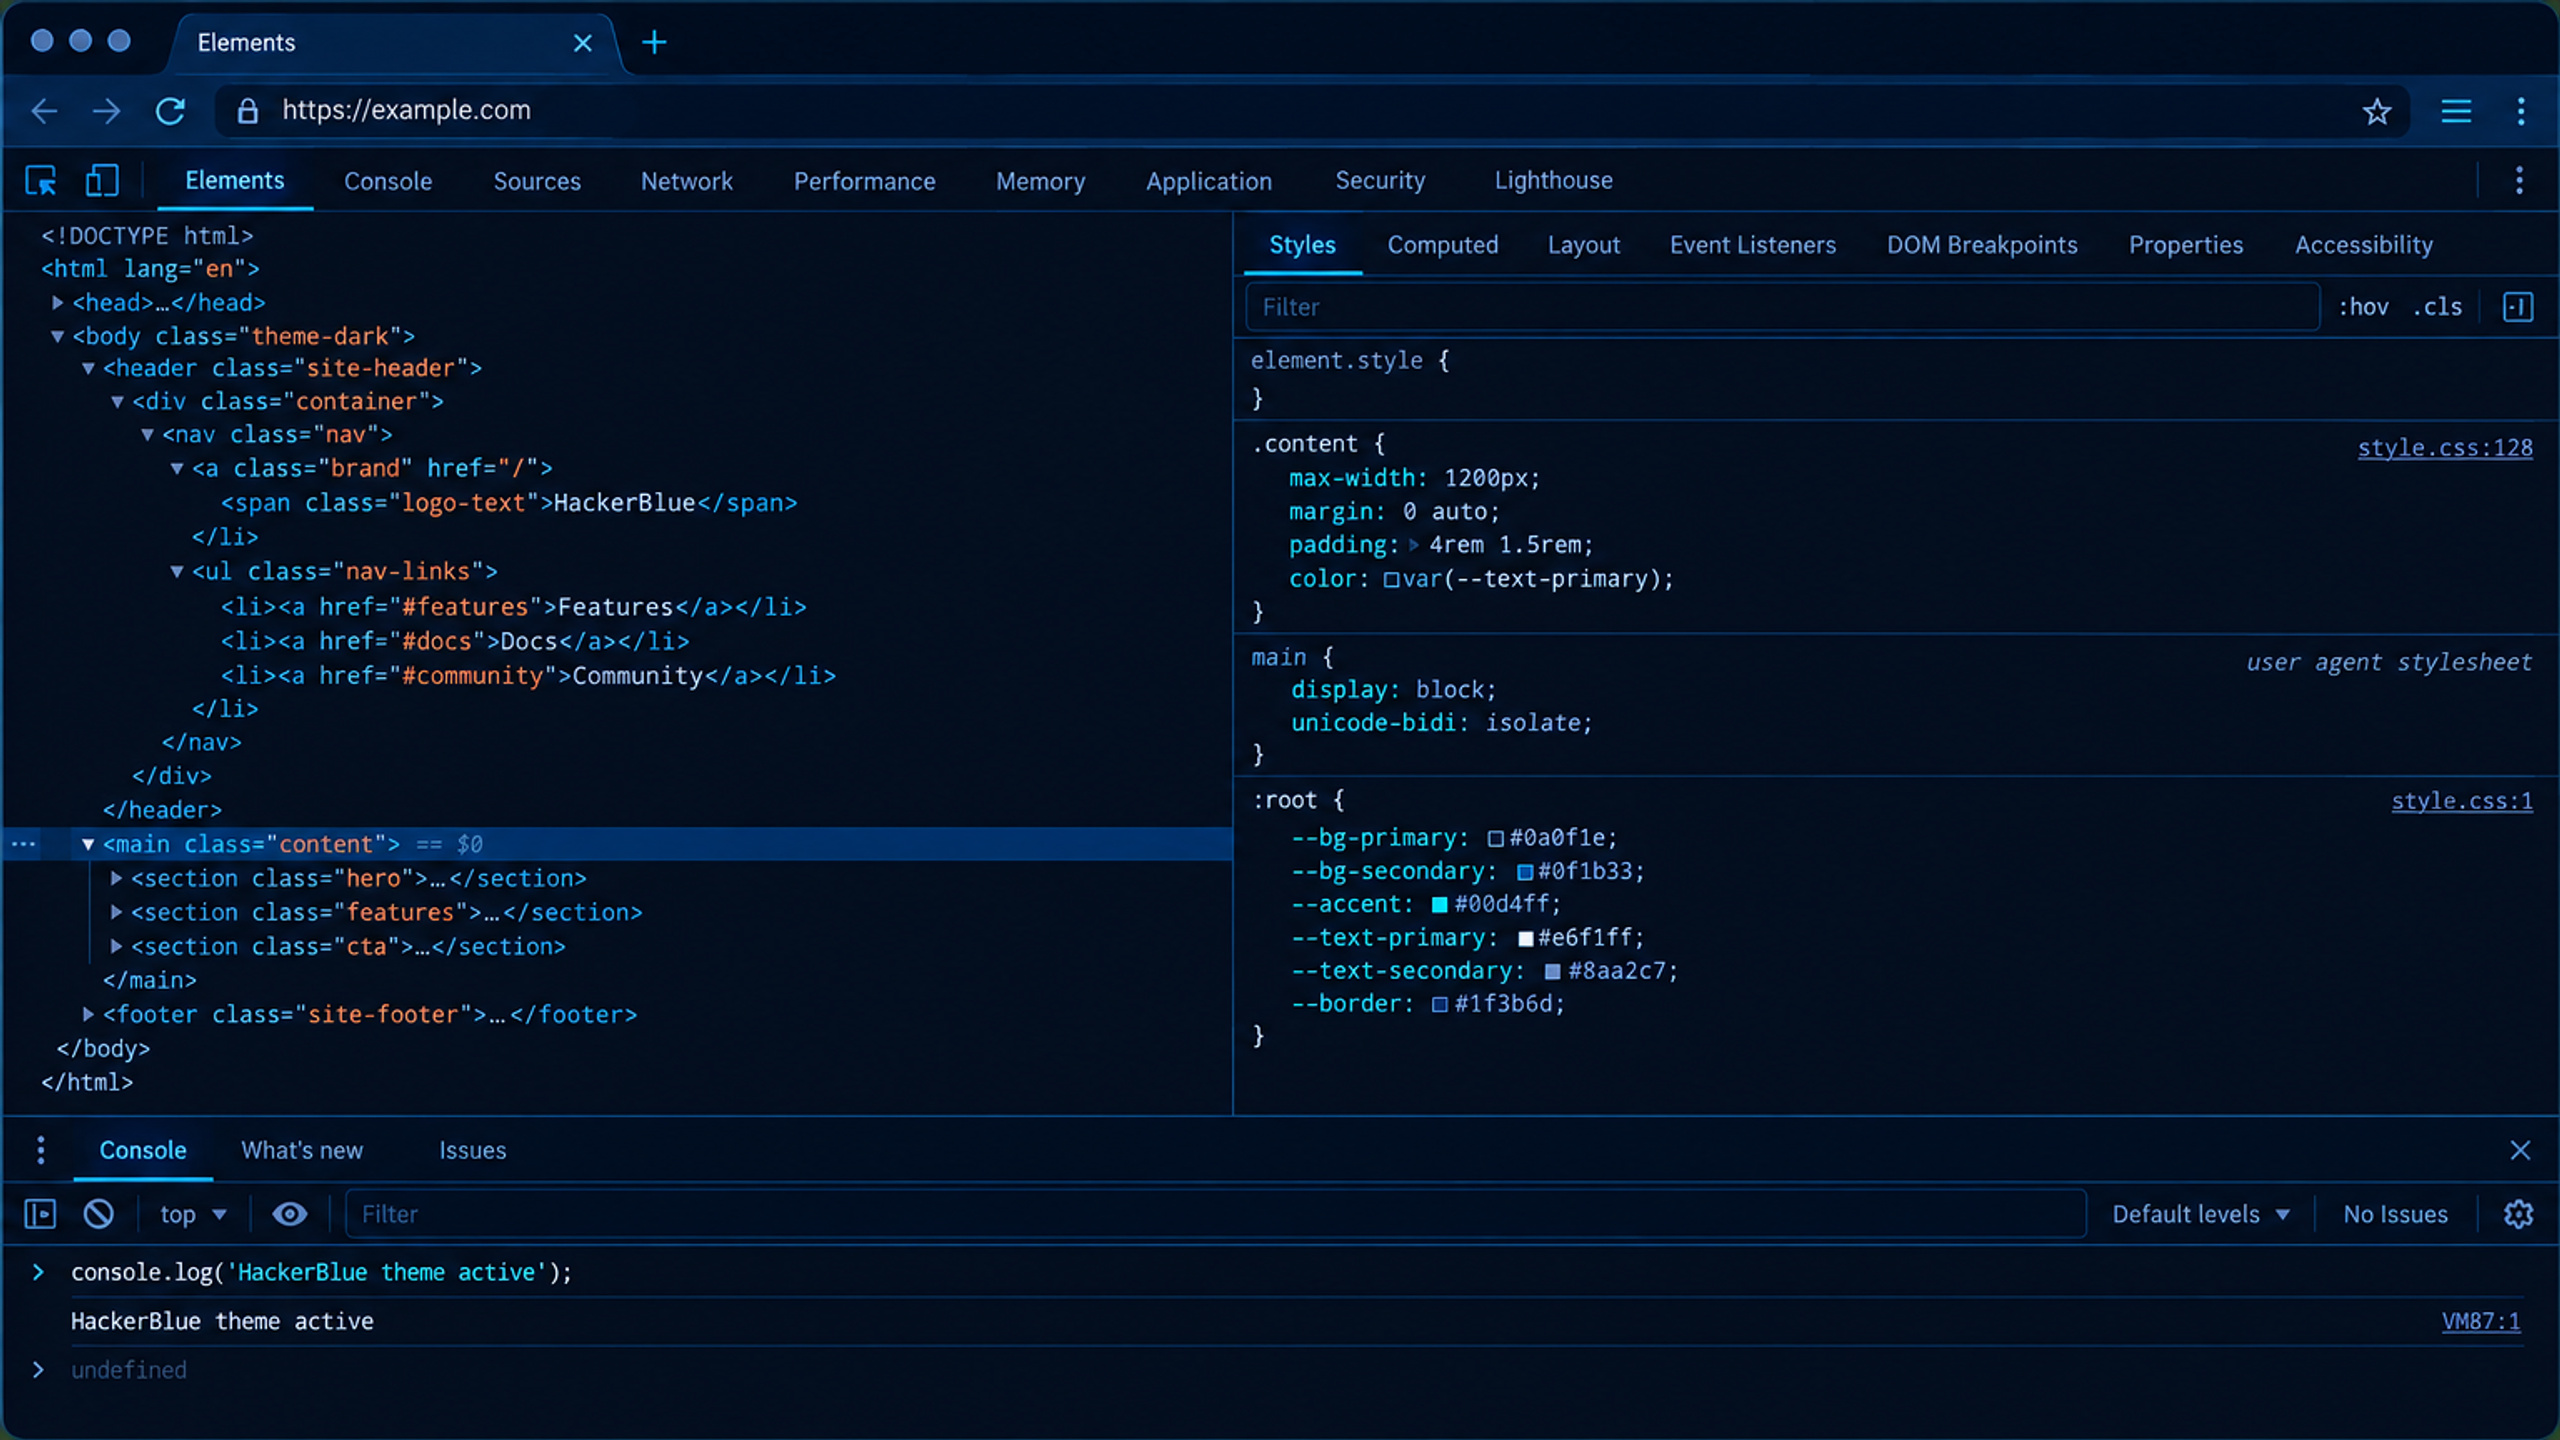Open the style.css:128 source link

pyautogui.click(x=2445, y=448)
